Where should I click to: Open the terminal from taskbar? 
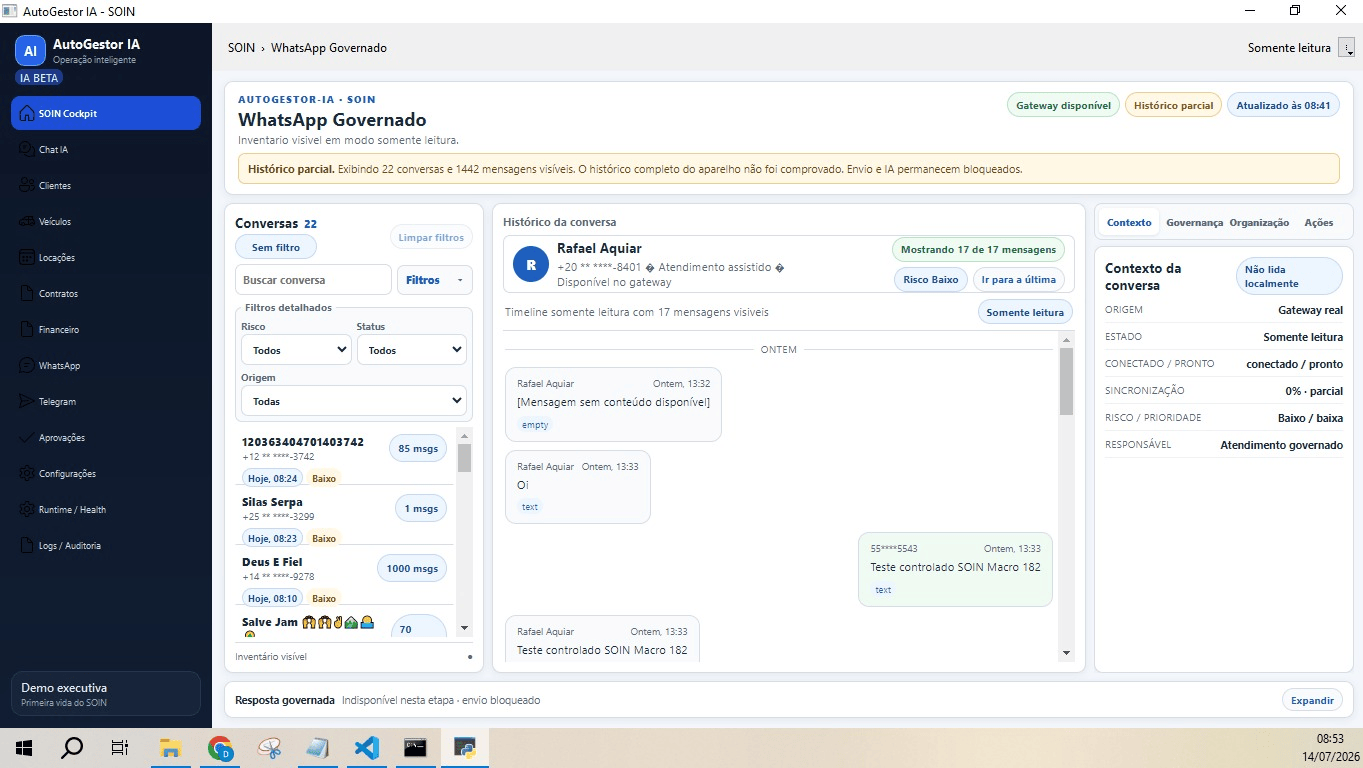416,747
